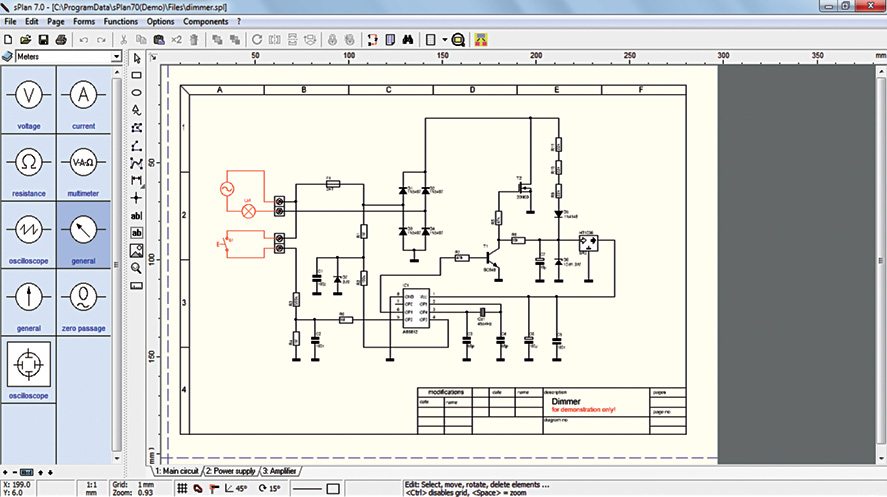Image resolution: width=887 pixels, height=497 pixels.
Task: Activate the magnifier zoom tool
Action: tap(137, 267)
